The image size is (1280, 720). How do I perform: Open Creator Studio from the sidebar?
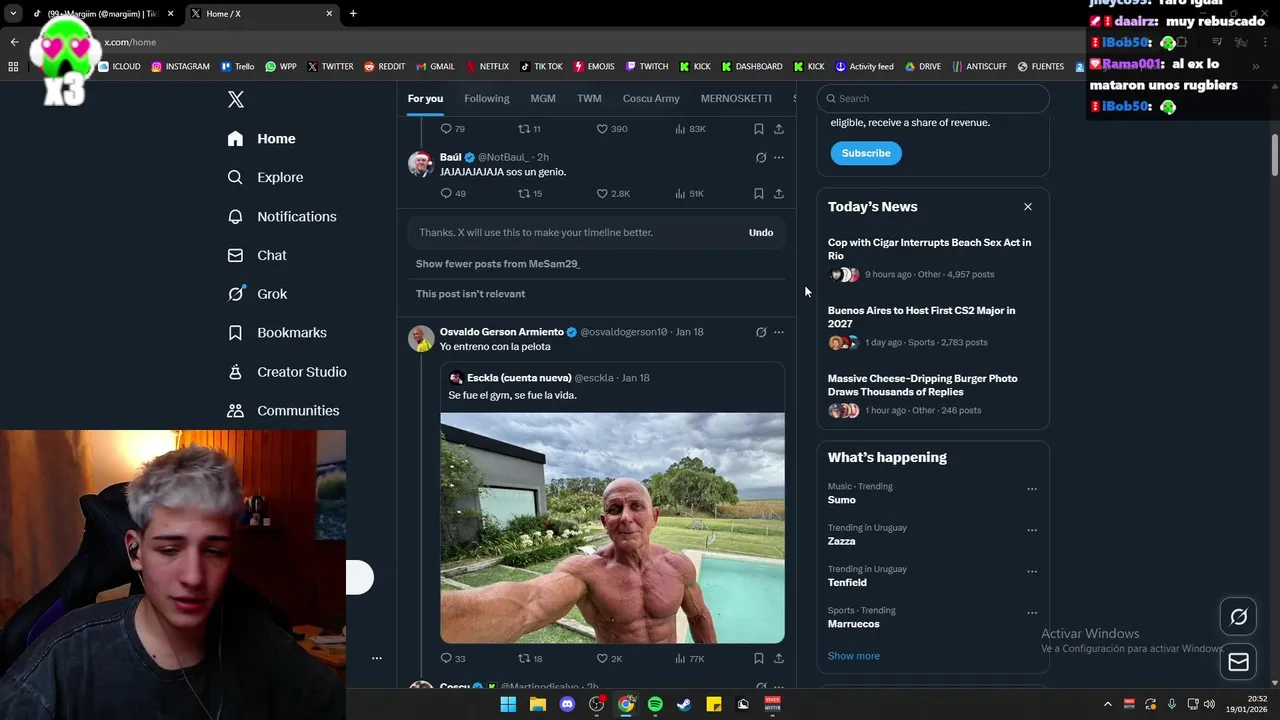(287, 371)
